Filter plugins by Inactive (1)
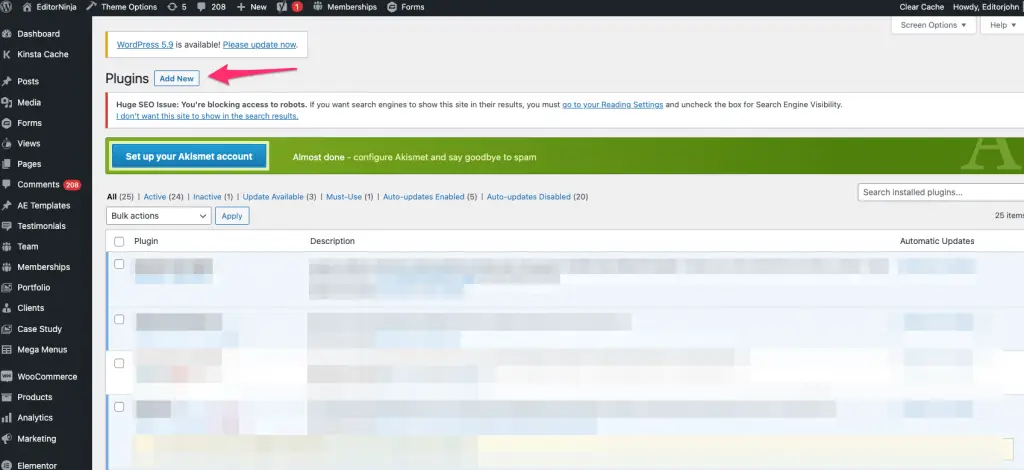The width and height of the screenshot is (1024, 470). click(213, 196)
